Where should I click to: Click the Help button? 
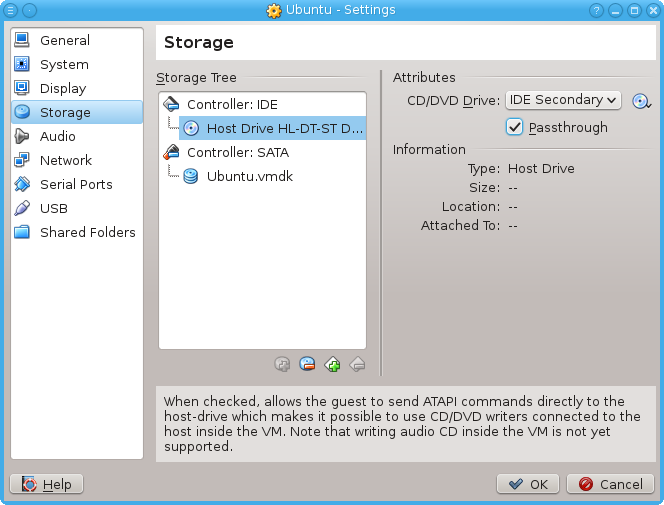[x=47, y=484]
